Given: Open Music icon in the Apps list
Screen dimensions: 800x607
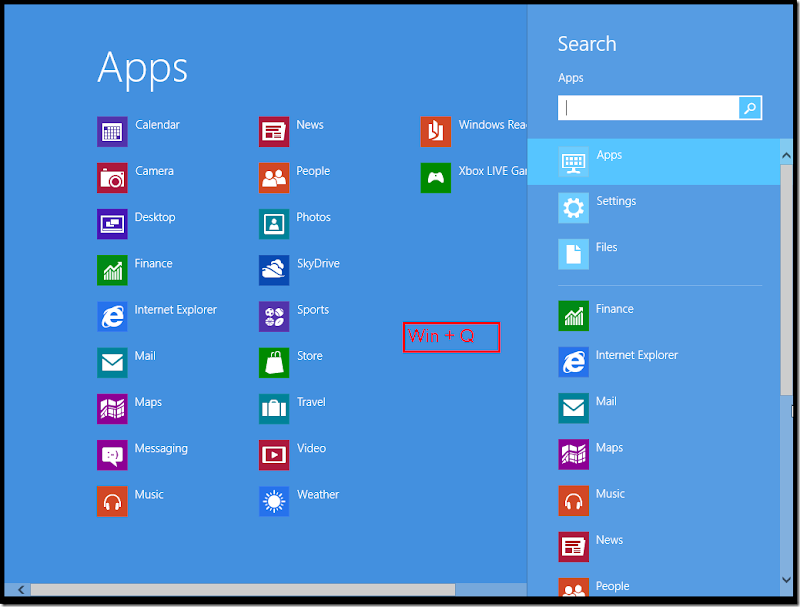Looking at the screenshot, I should coord(112,501).
